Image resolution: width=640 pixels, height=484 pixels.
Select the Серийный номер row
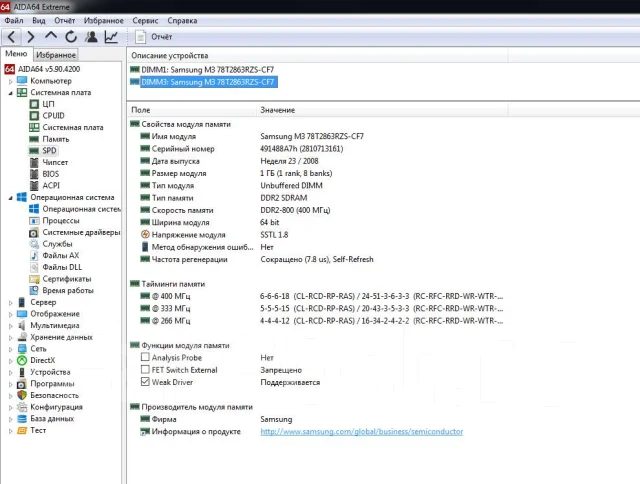(318, 149)
